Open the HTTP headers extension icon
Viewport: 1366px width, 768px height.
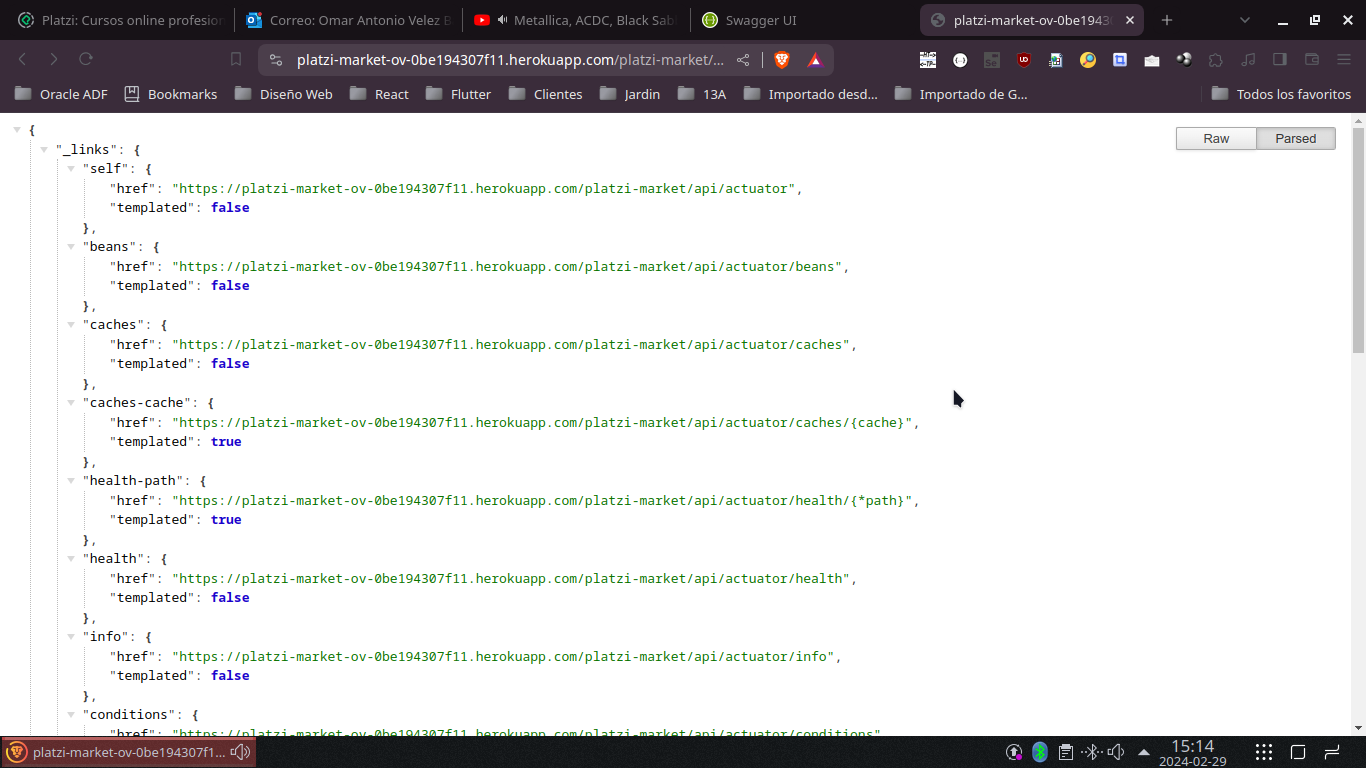coord(928,60)
